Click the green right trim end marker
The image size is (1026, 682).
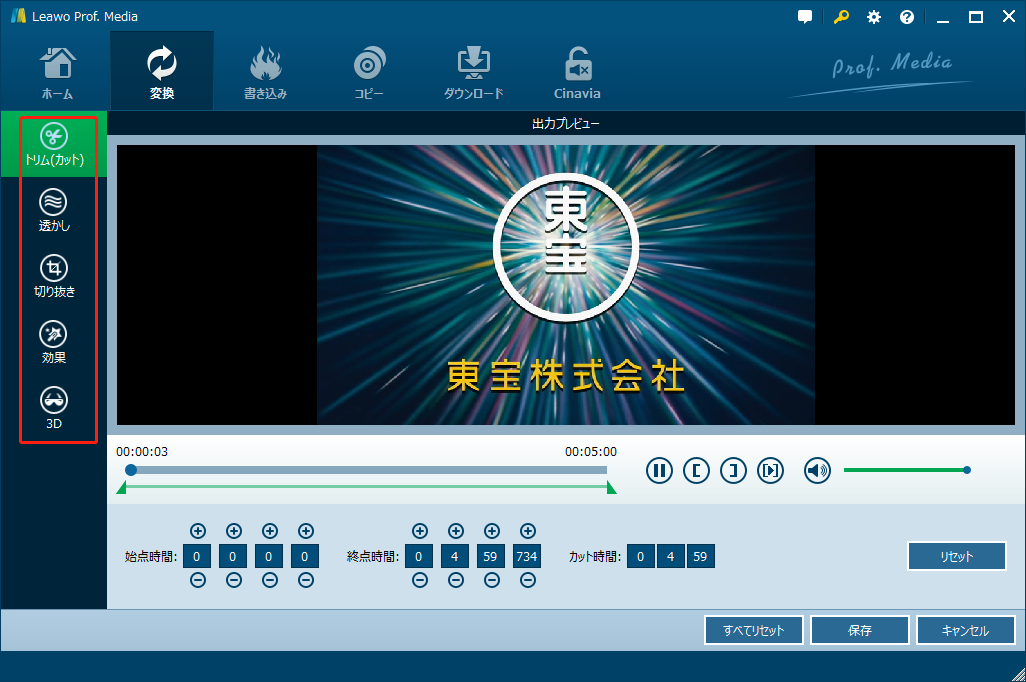coord(611,488)
